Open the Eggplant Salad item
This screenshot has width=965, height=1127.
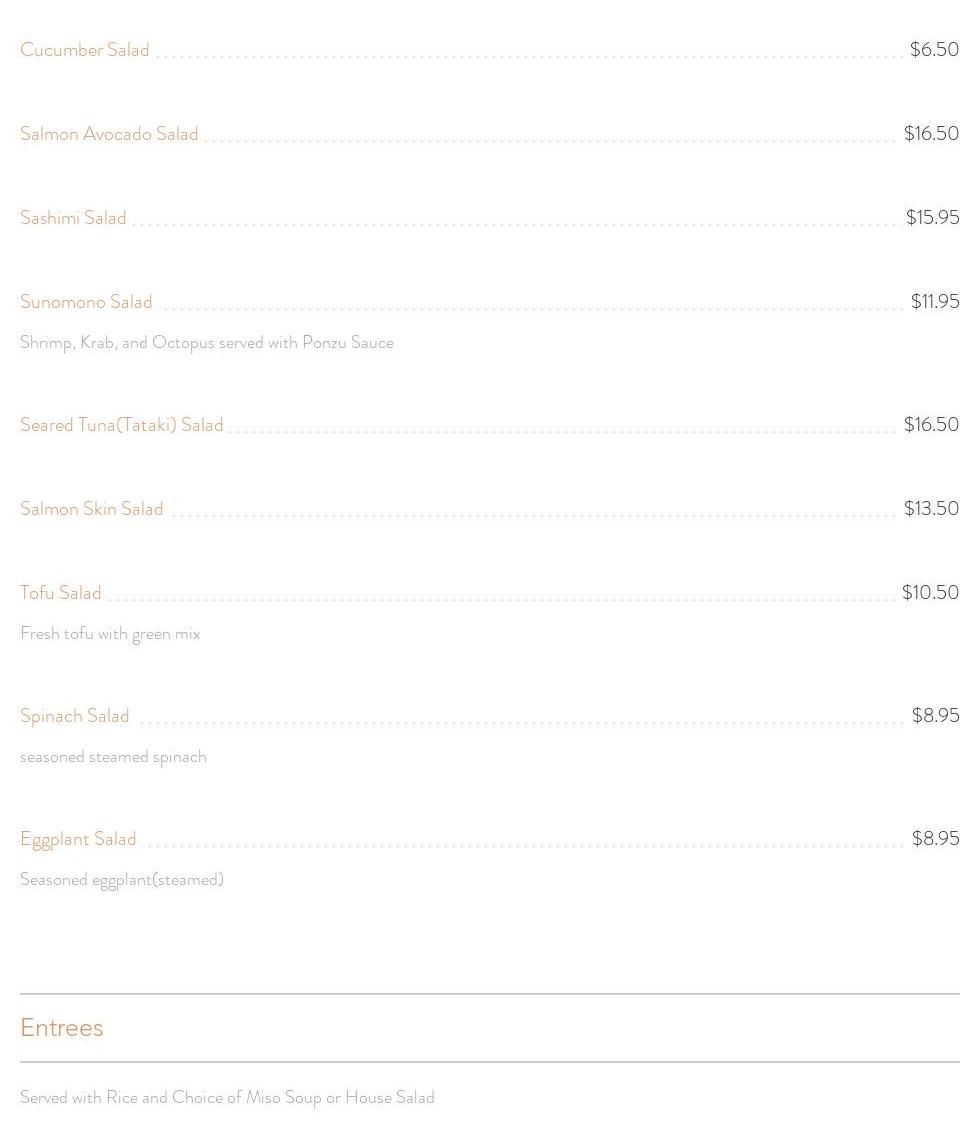click(x=78, y=840)
